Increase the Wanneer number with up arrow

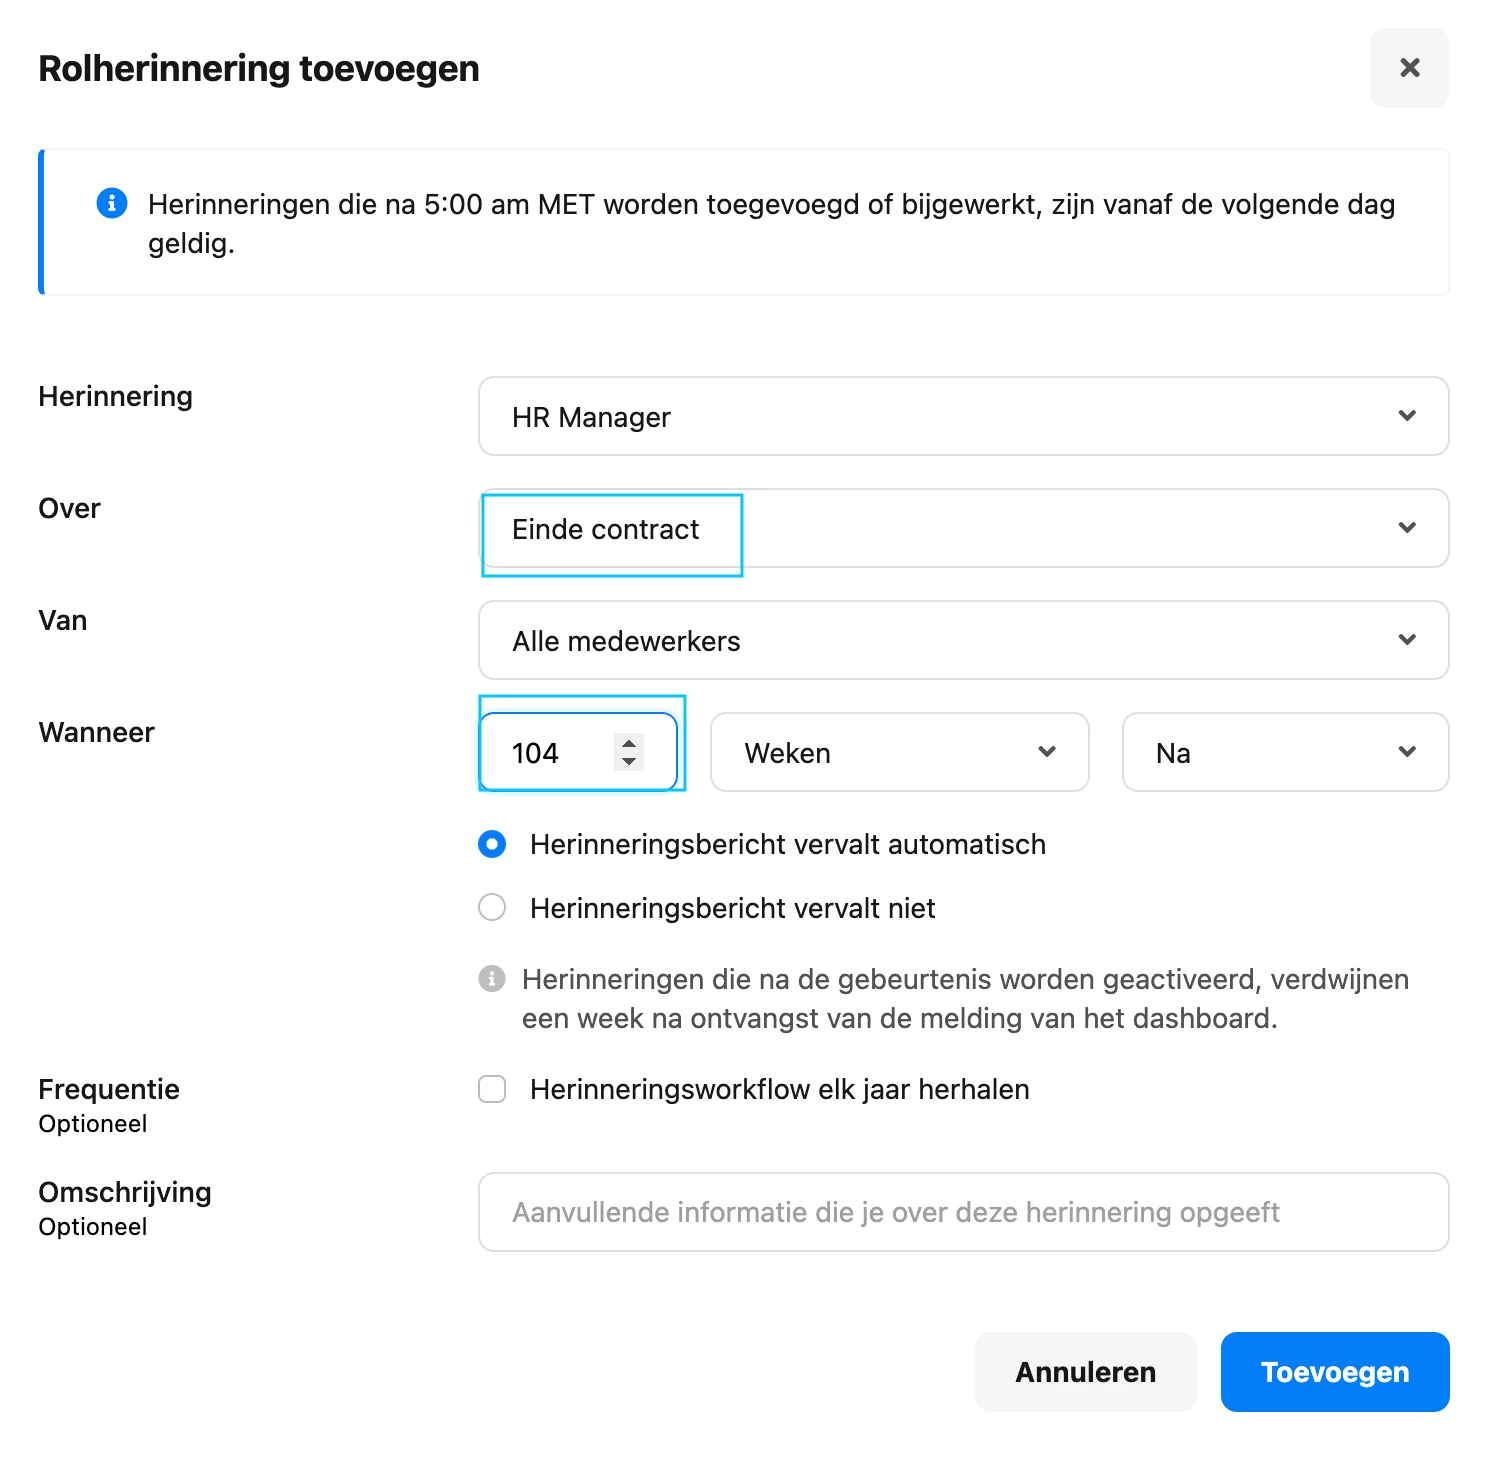(x=629, y=743)
